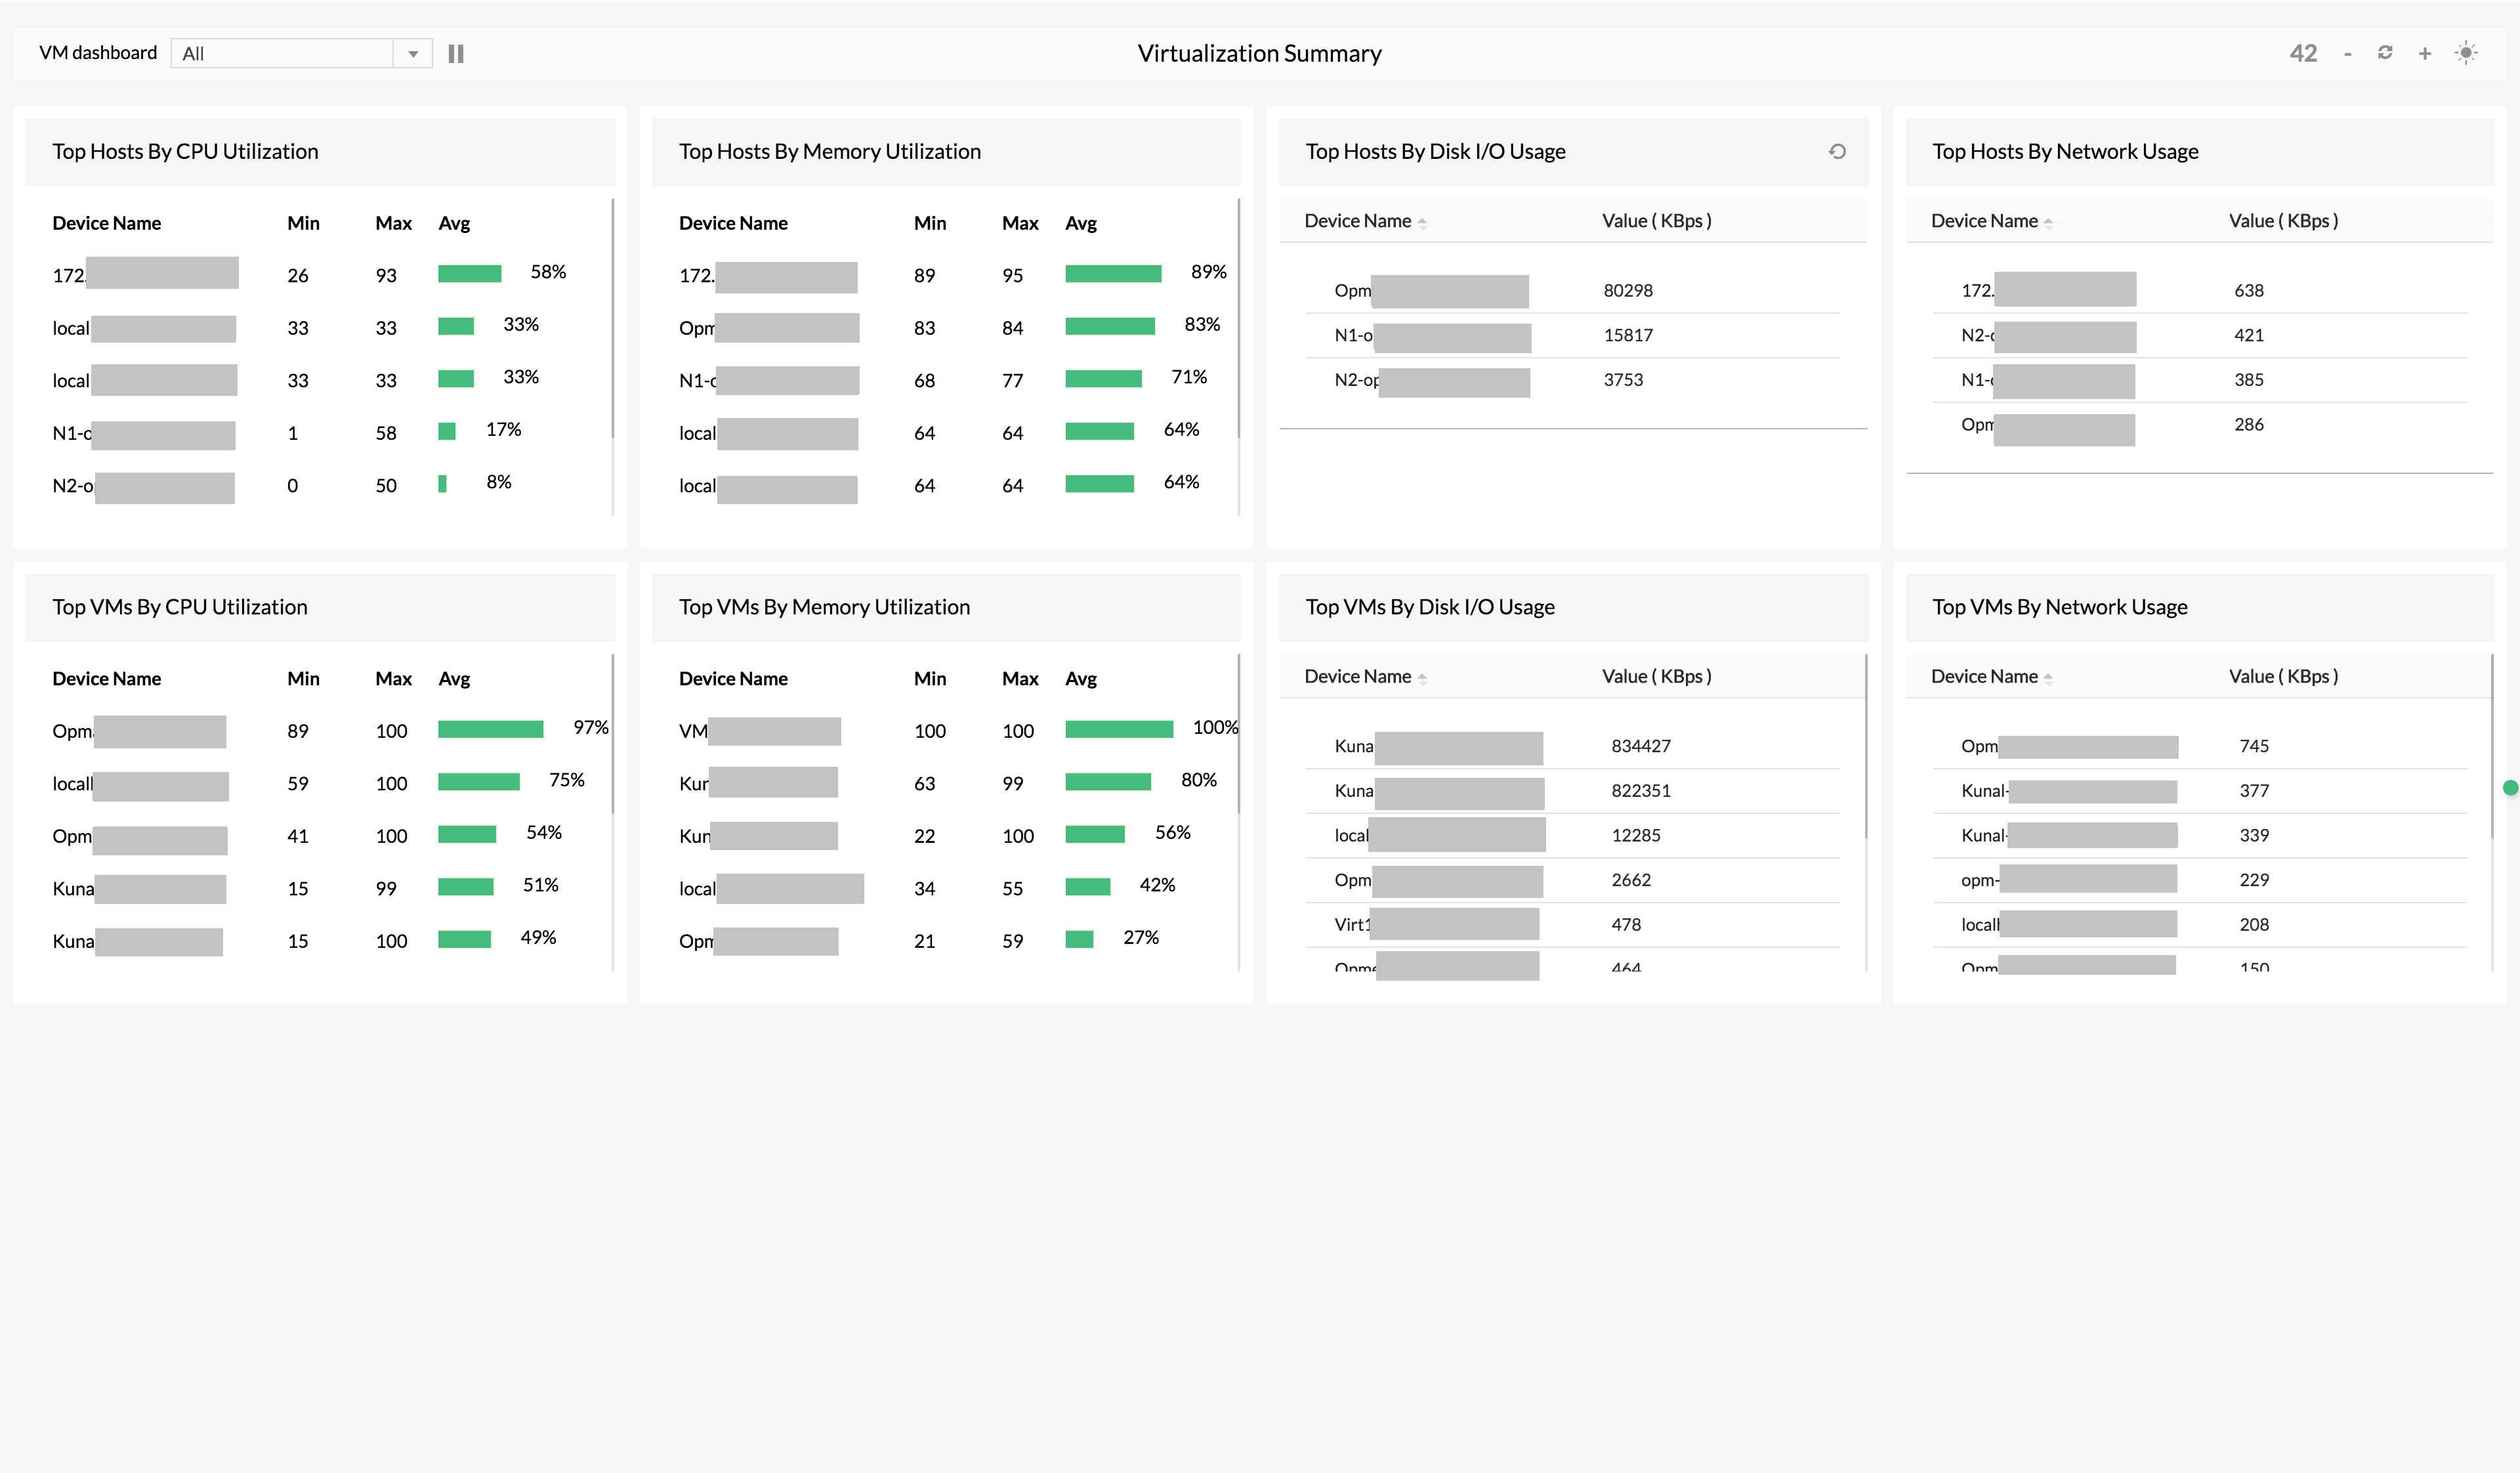
Task: Click Value (KBps) column in VMs Network
Action: click(2283, 677)
